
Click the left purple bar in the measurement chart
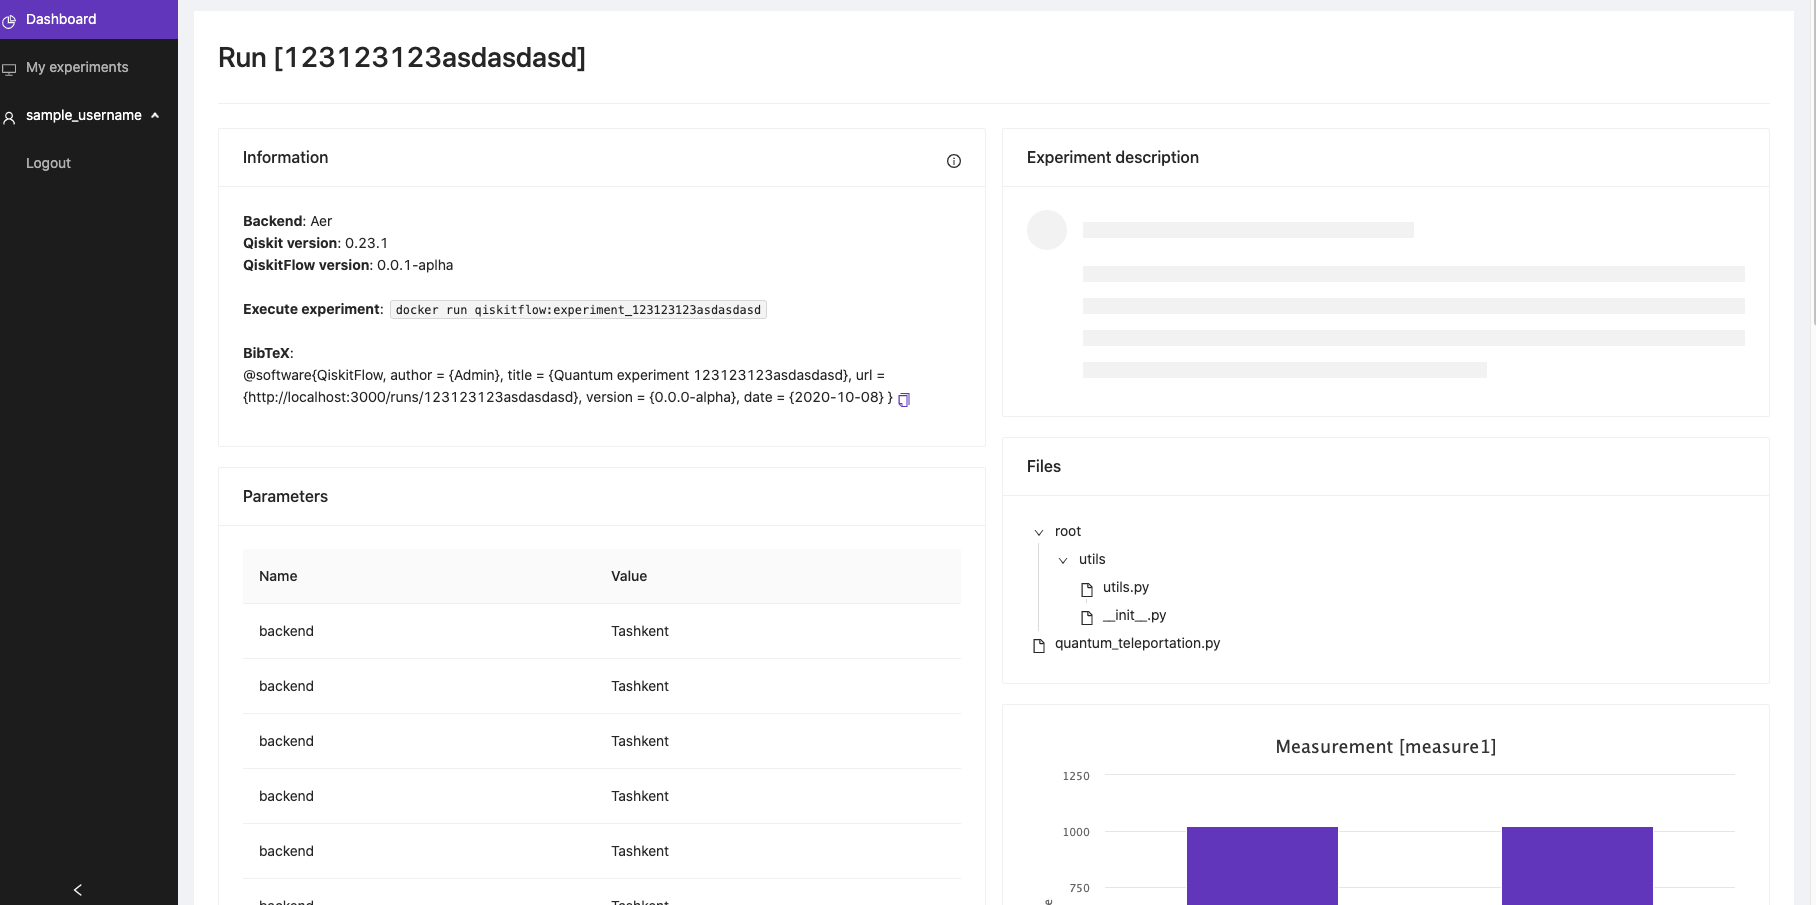(1262, 865)
